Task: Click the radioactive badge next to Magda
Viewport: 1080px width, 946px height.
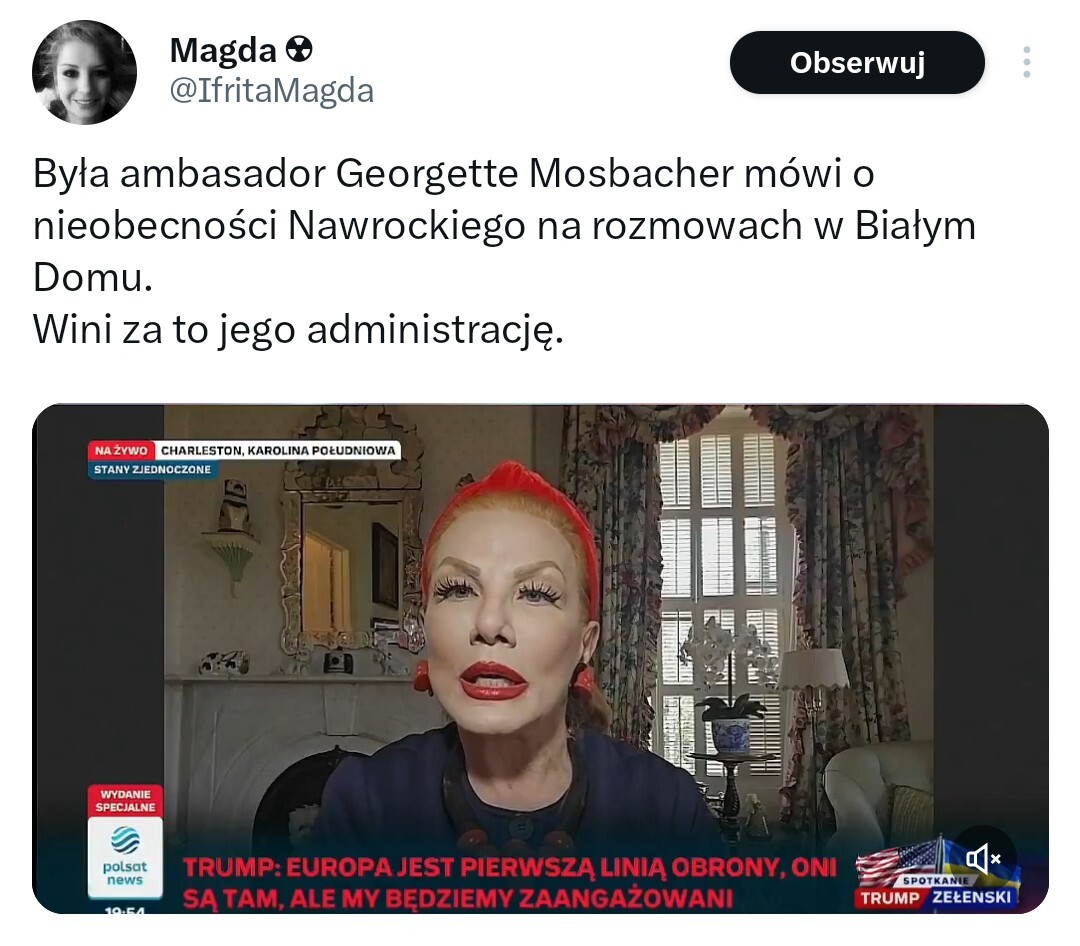Action: tap(299, 50)
